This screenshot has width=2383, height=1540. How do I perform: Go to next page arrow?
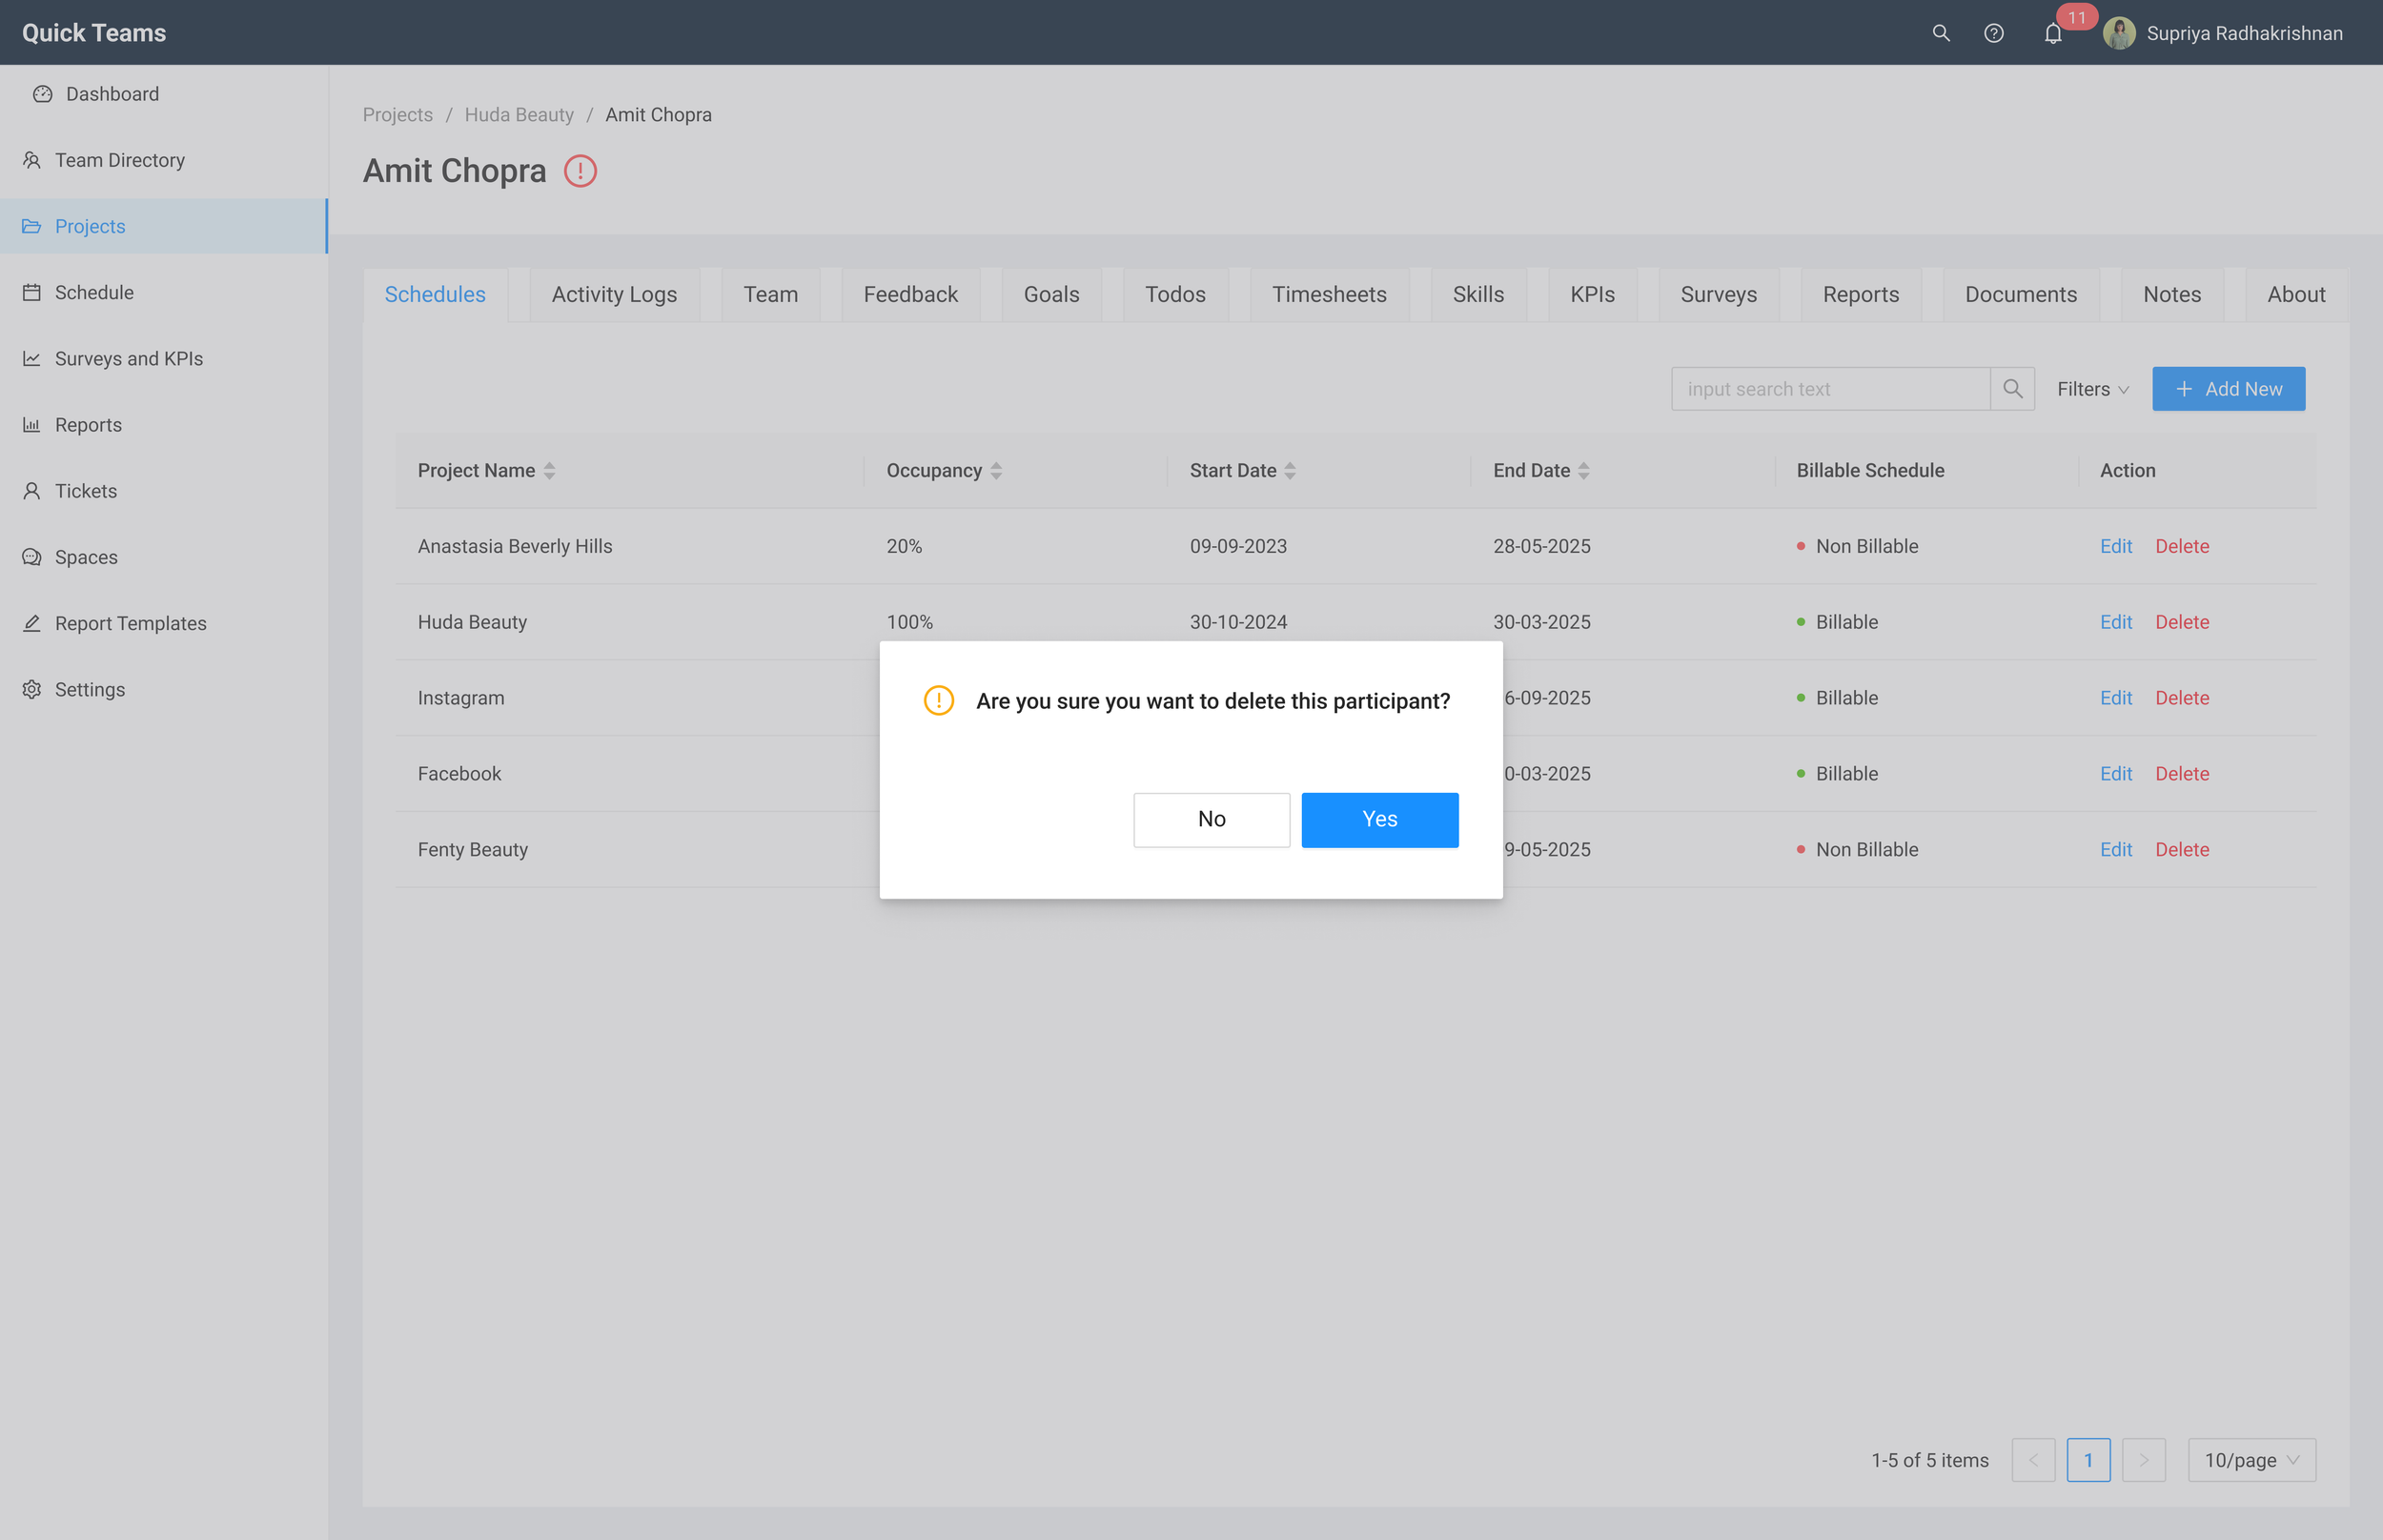2143,1460
